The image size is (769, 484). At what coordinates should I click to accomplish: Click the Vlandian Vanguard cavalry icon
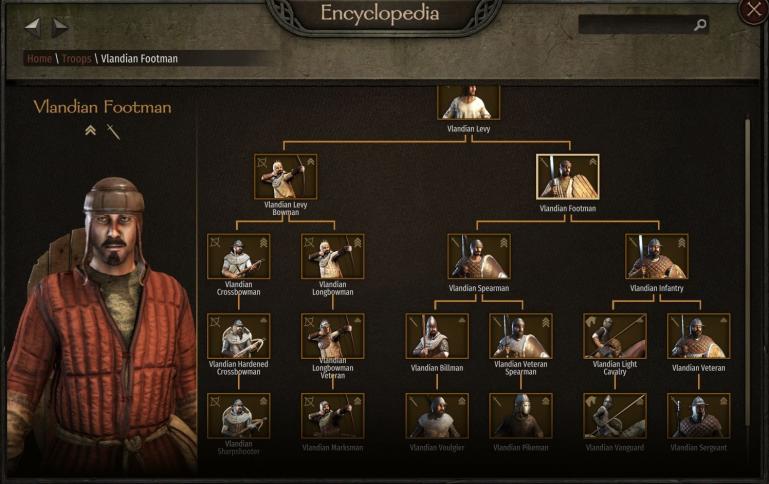pos(615,416)
